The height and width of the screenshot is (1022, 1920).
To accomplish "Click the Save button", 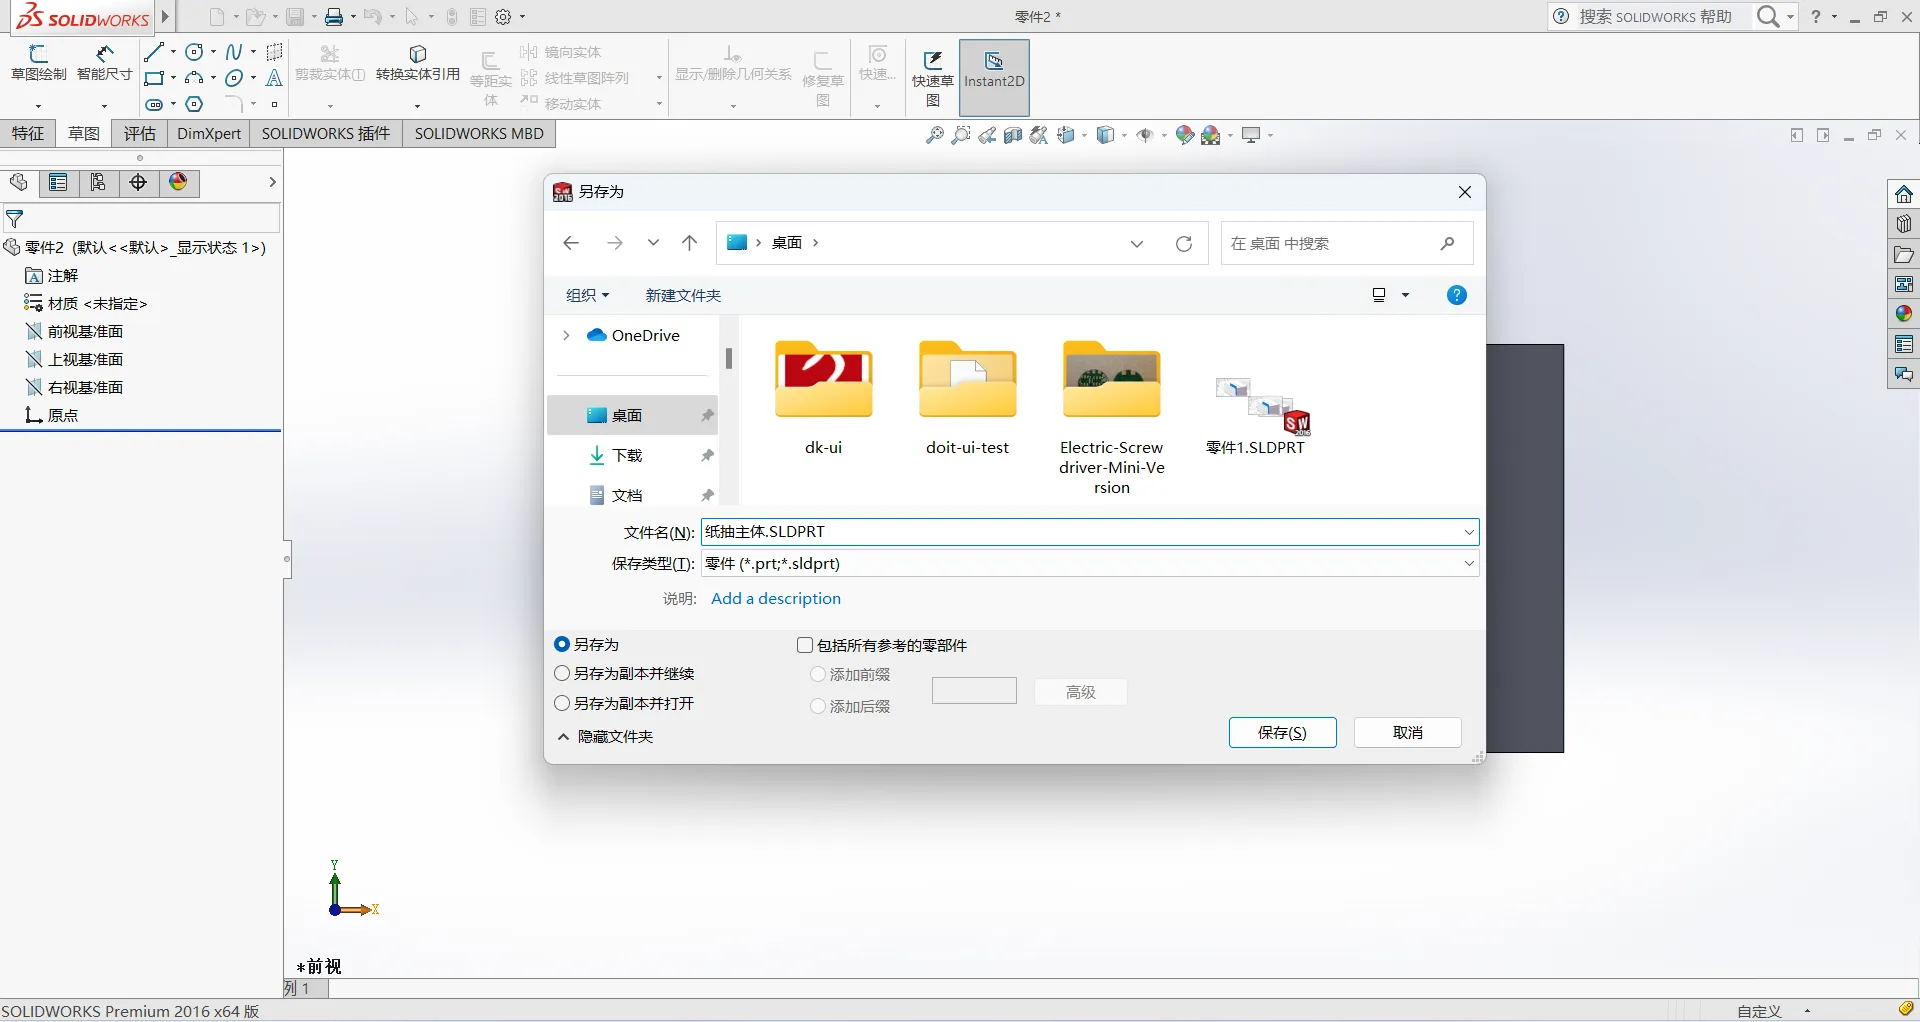I will (1282, 733).
